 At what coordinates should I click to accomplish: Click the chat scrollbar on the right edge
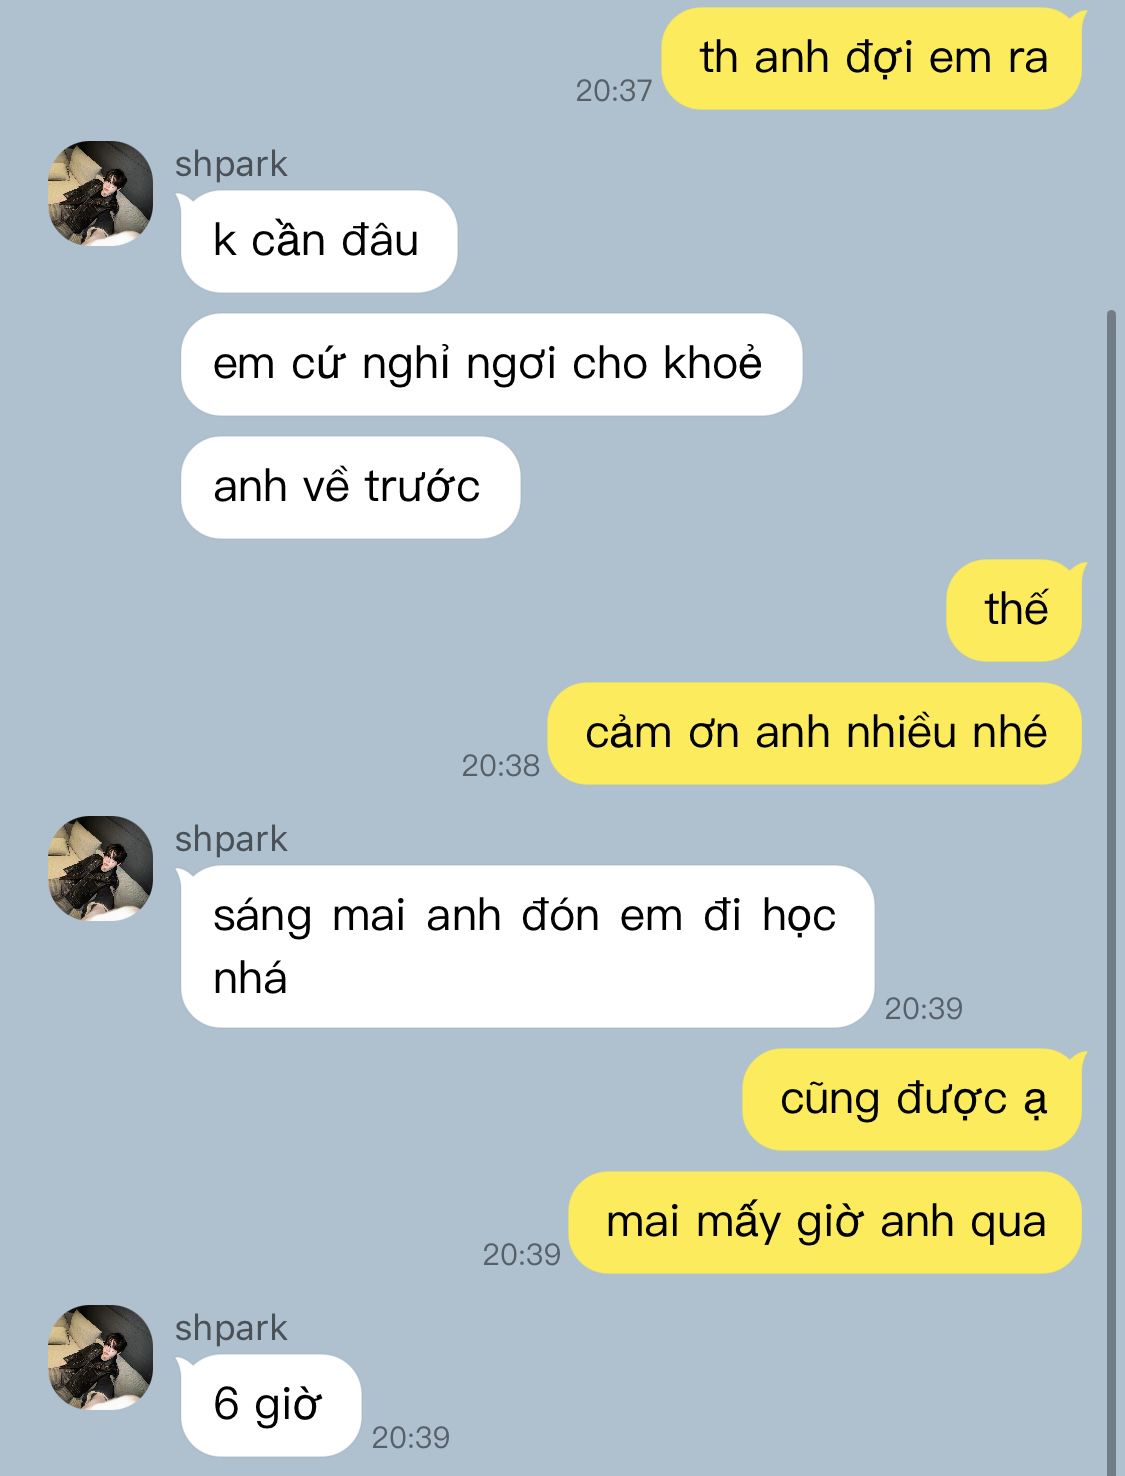click(x=1111, y=890)
